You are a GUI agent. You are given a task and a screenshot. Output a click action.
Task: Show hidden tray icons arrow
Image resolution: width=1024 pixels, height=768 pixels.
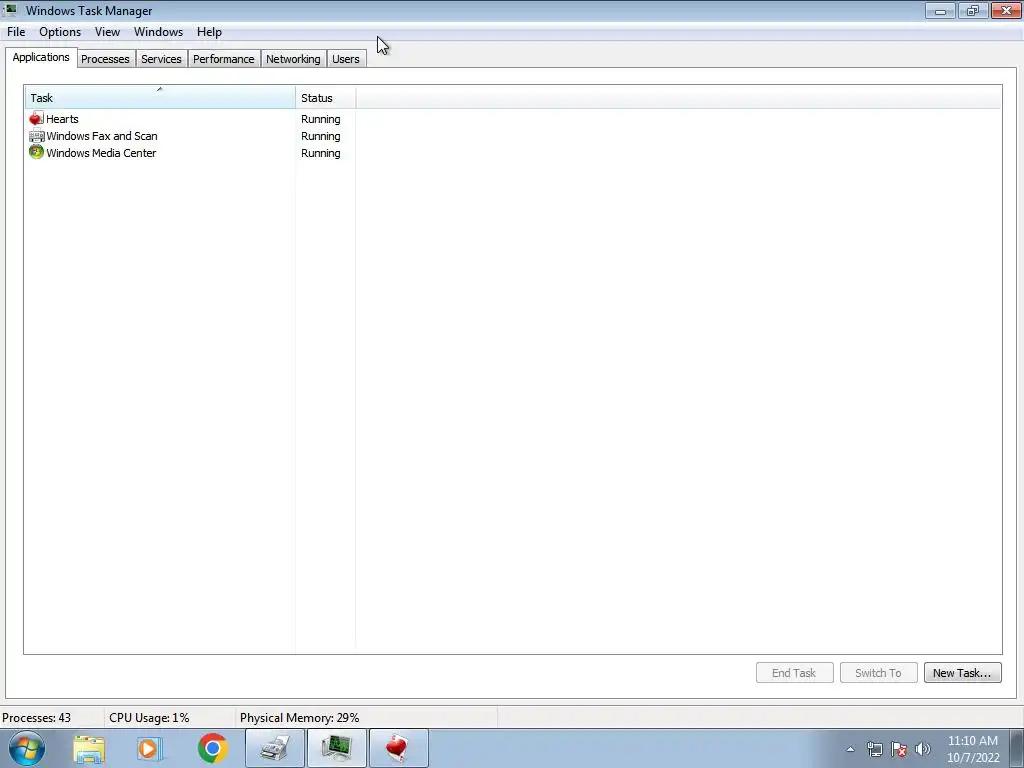(x=850, y=749)
